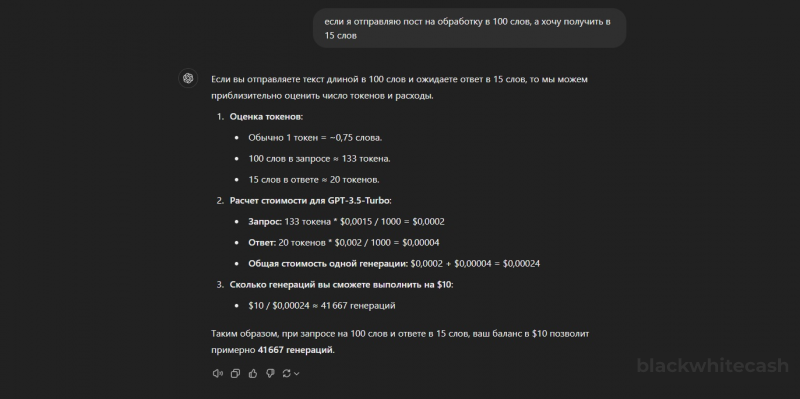Click the user message bubble about 100 слов
This screenshot has width=800, height=399.
click(x=469, y=29)
